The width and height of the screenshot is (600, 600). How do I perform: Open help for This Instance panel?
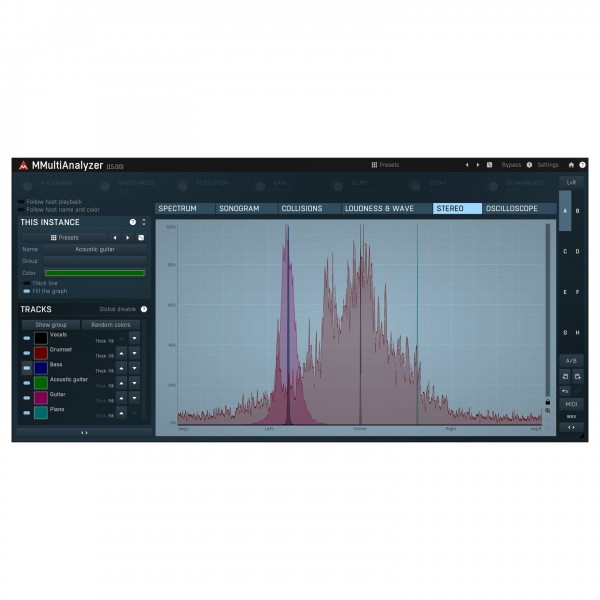[x=133, y=222]
